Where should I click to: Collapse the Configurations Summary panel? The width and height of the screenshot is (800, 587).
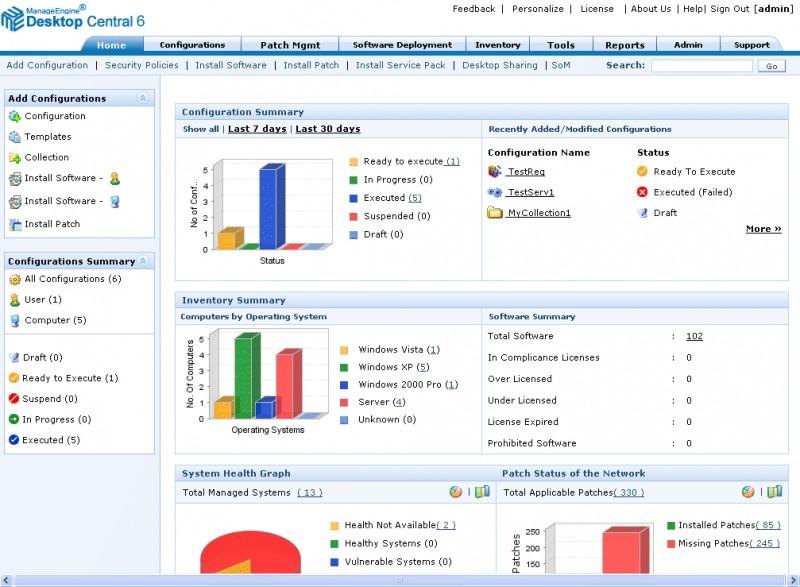(x=144, y=261)
